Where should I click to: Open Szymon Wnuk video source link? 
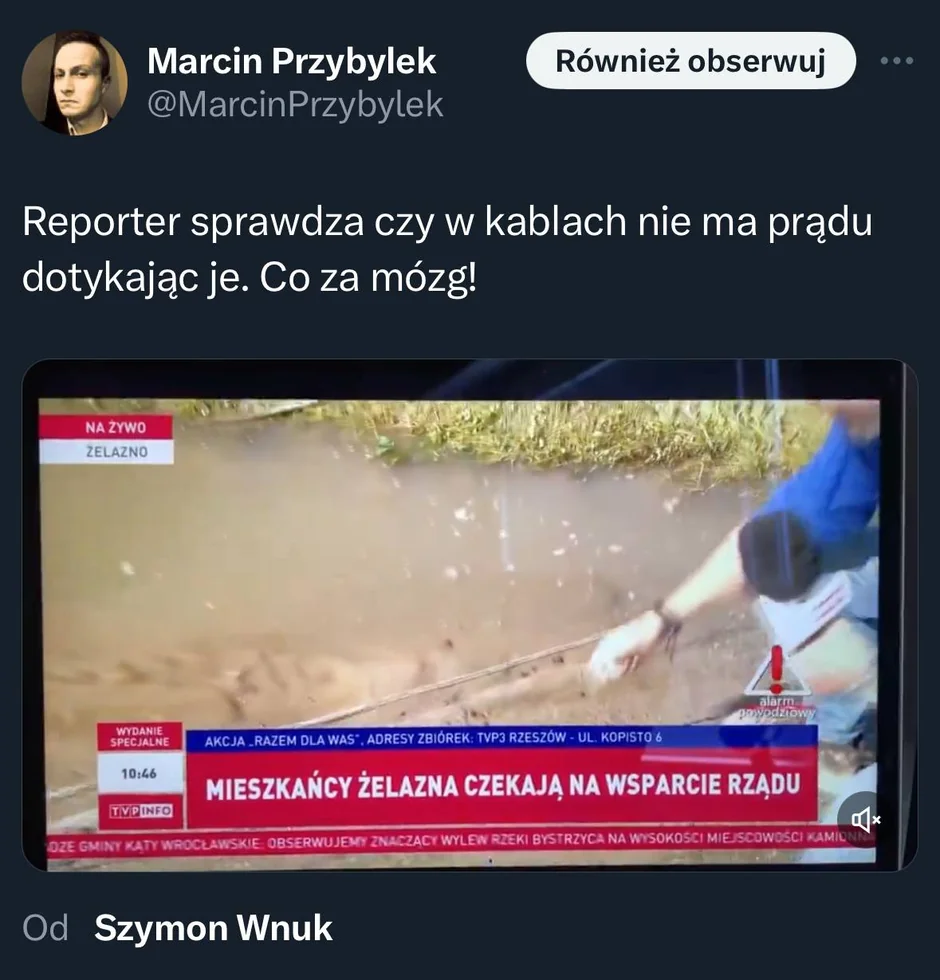(213, 928)
